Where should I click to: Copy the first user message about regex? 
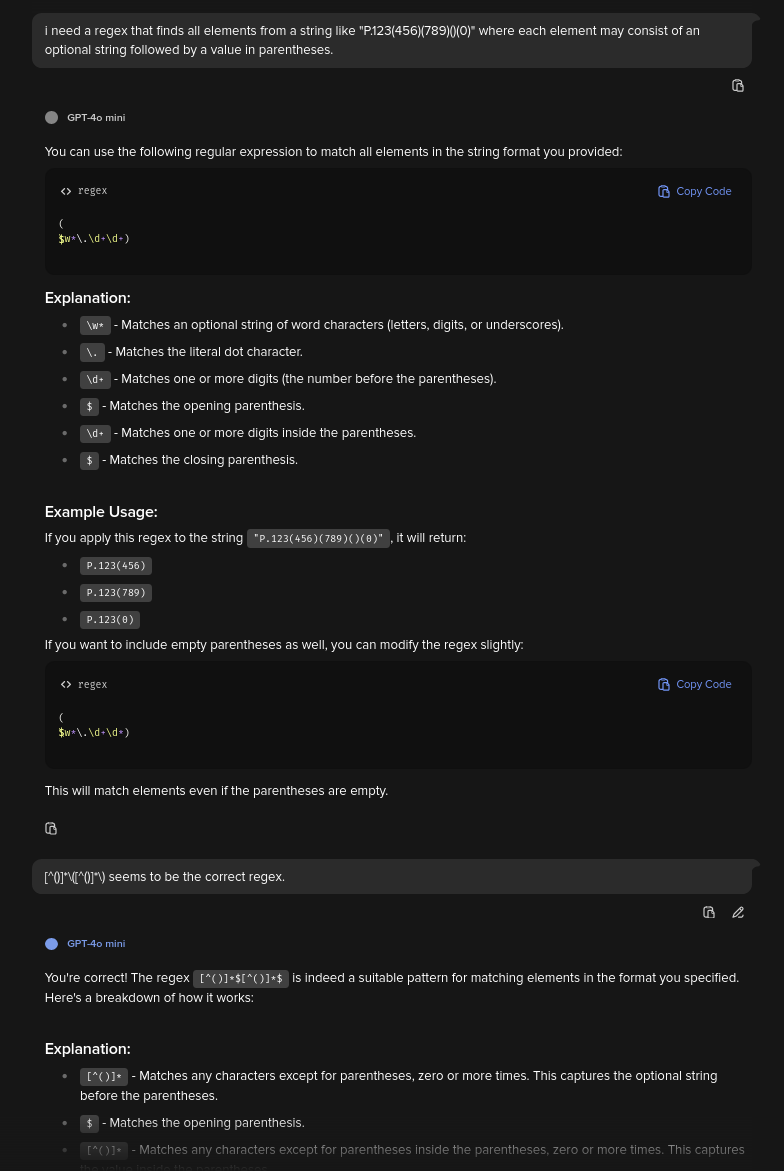coord(738,86)
